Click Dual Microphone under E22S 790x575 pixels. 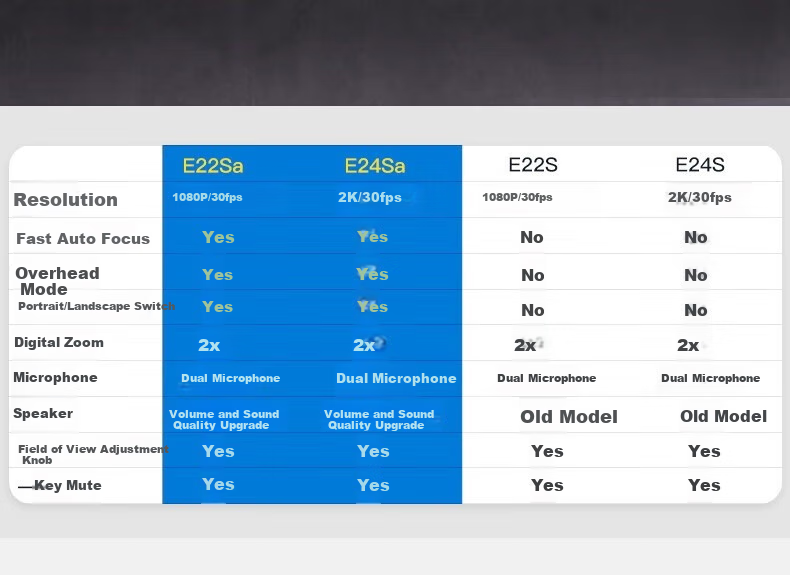[547, 378]
